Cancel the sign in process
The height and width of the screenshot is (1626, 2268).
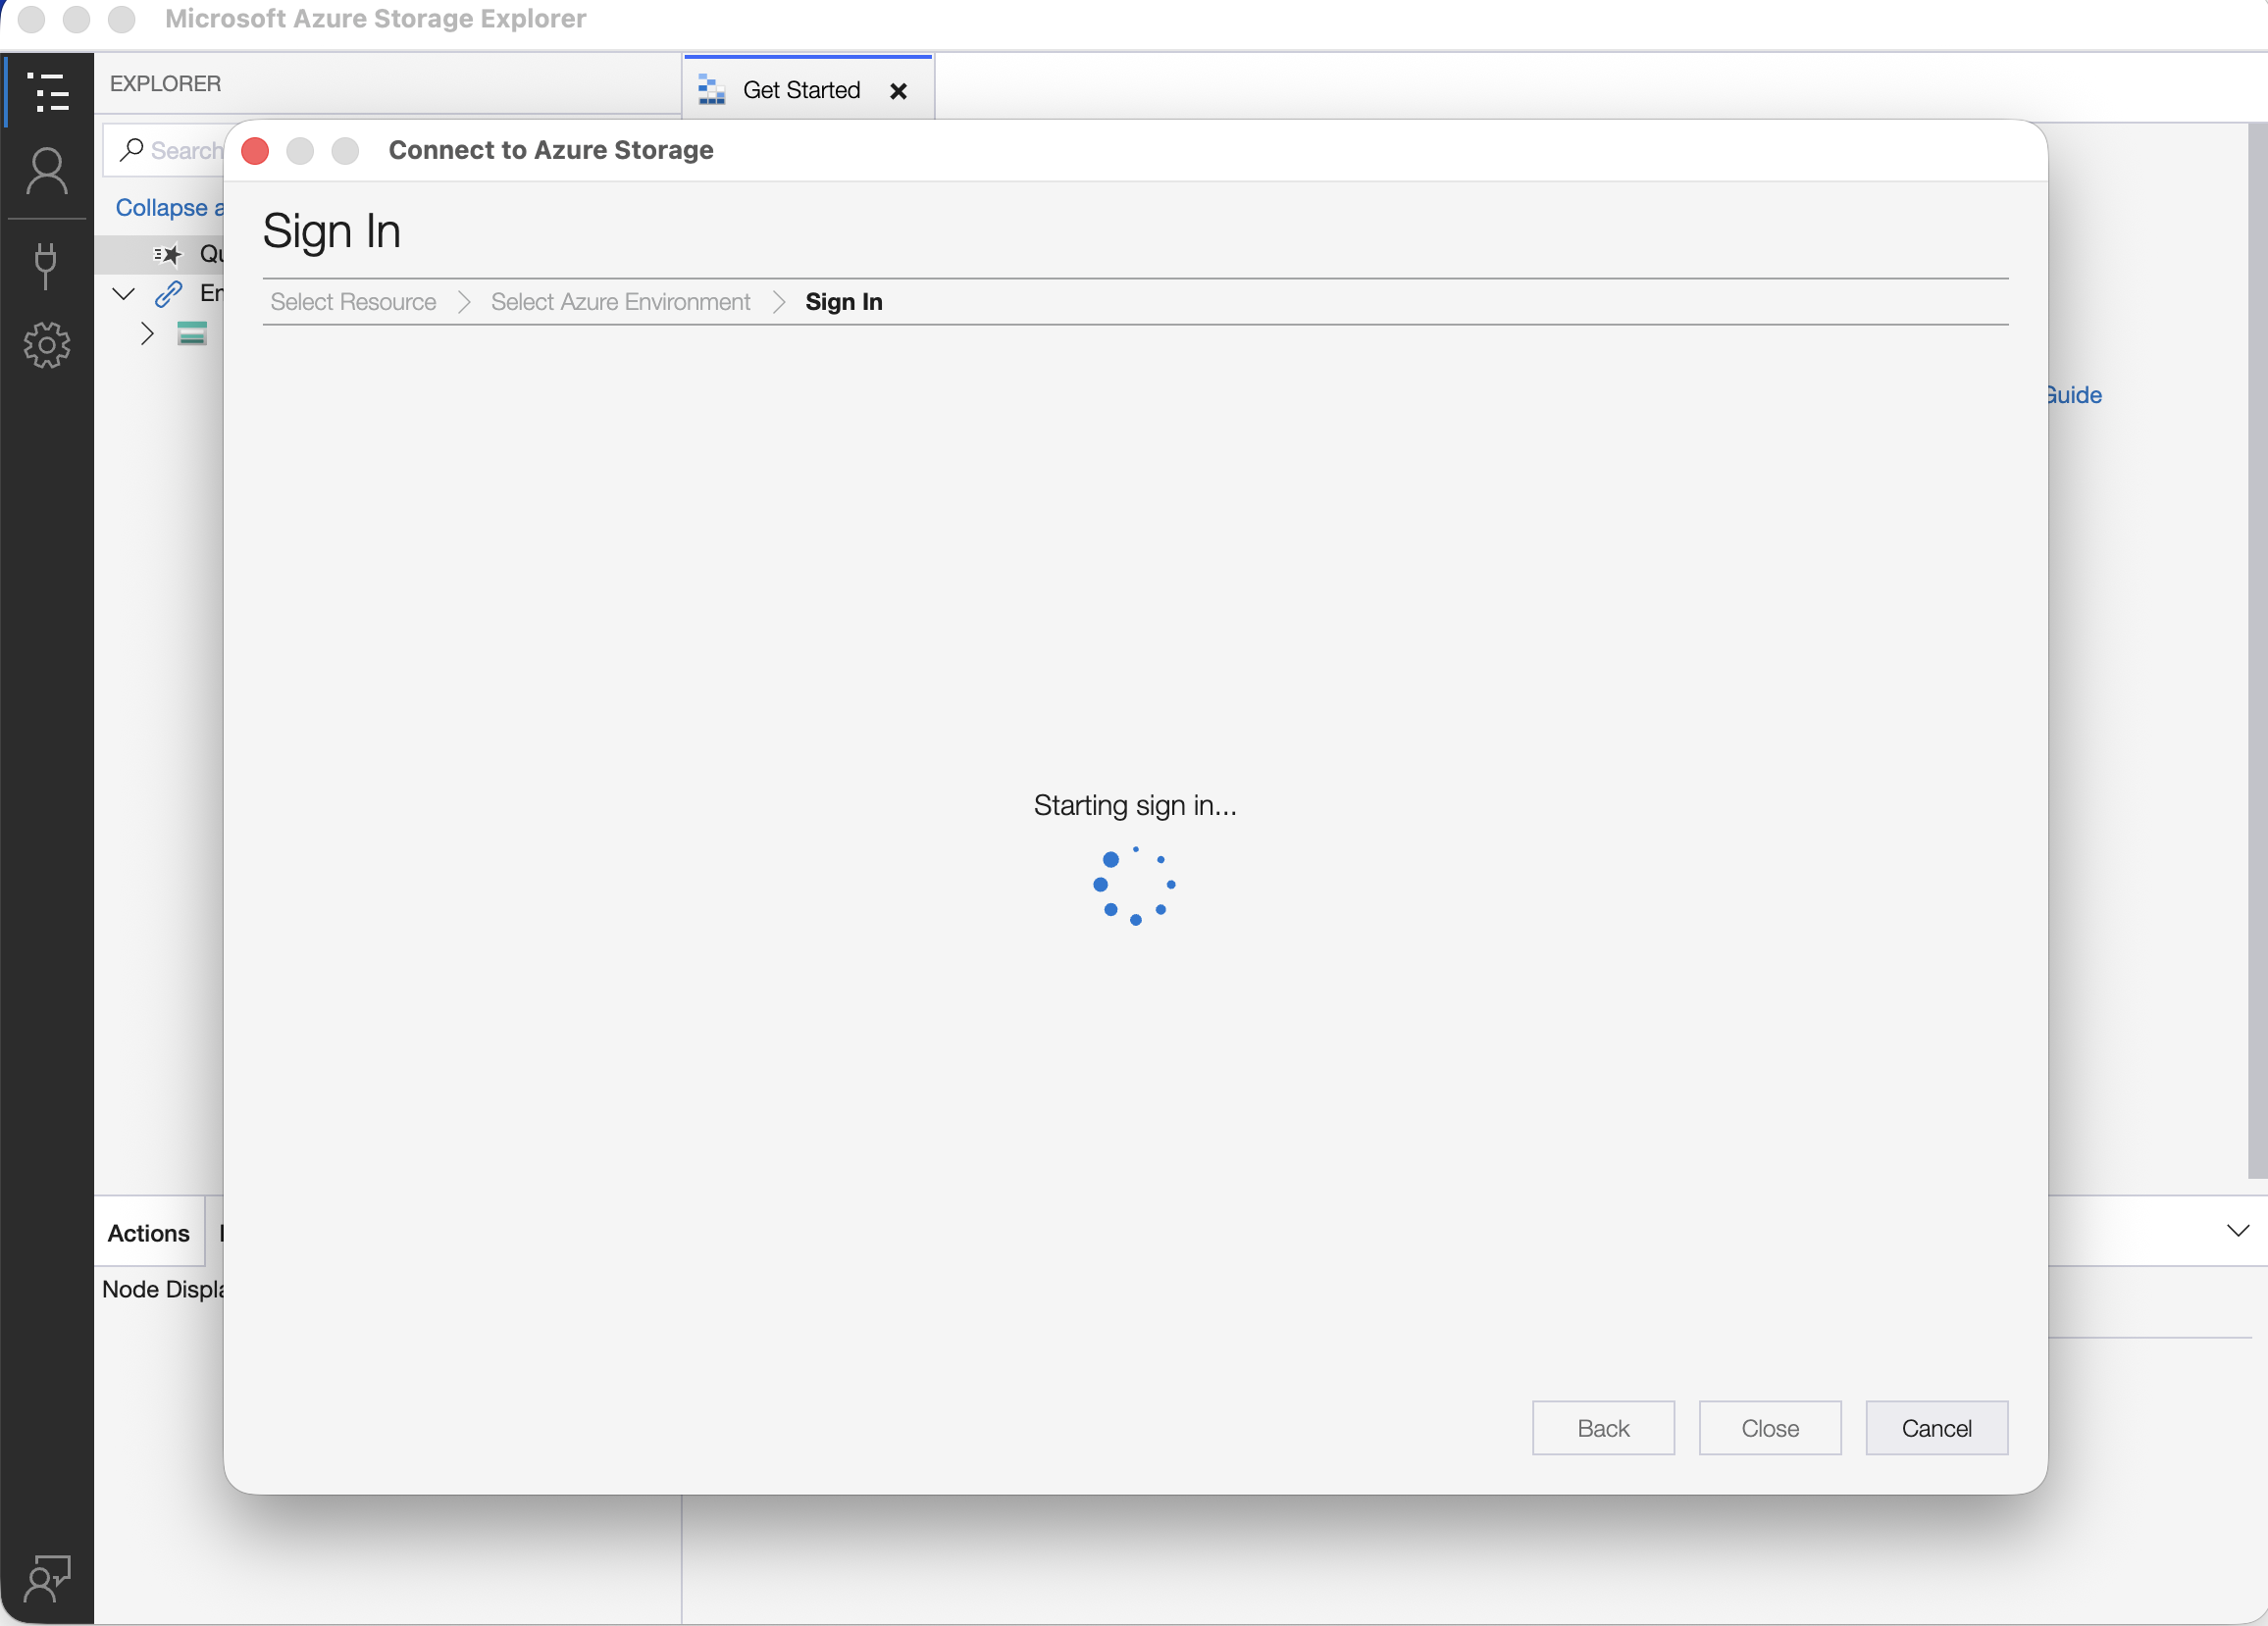pos(1937,1428)
